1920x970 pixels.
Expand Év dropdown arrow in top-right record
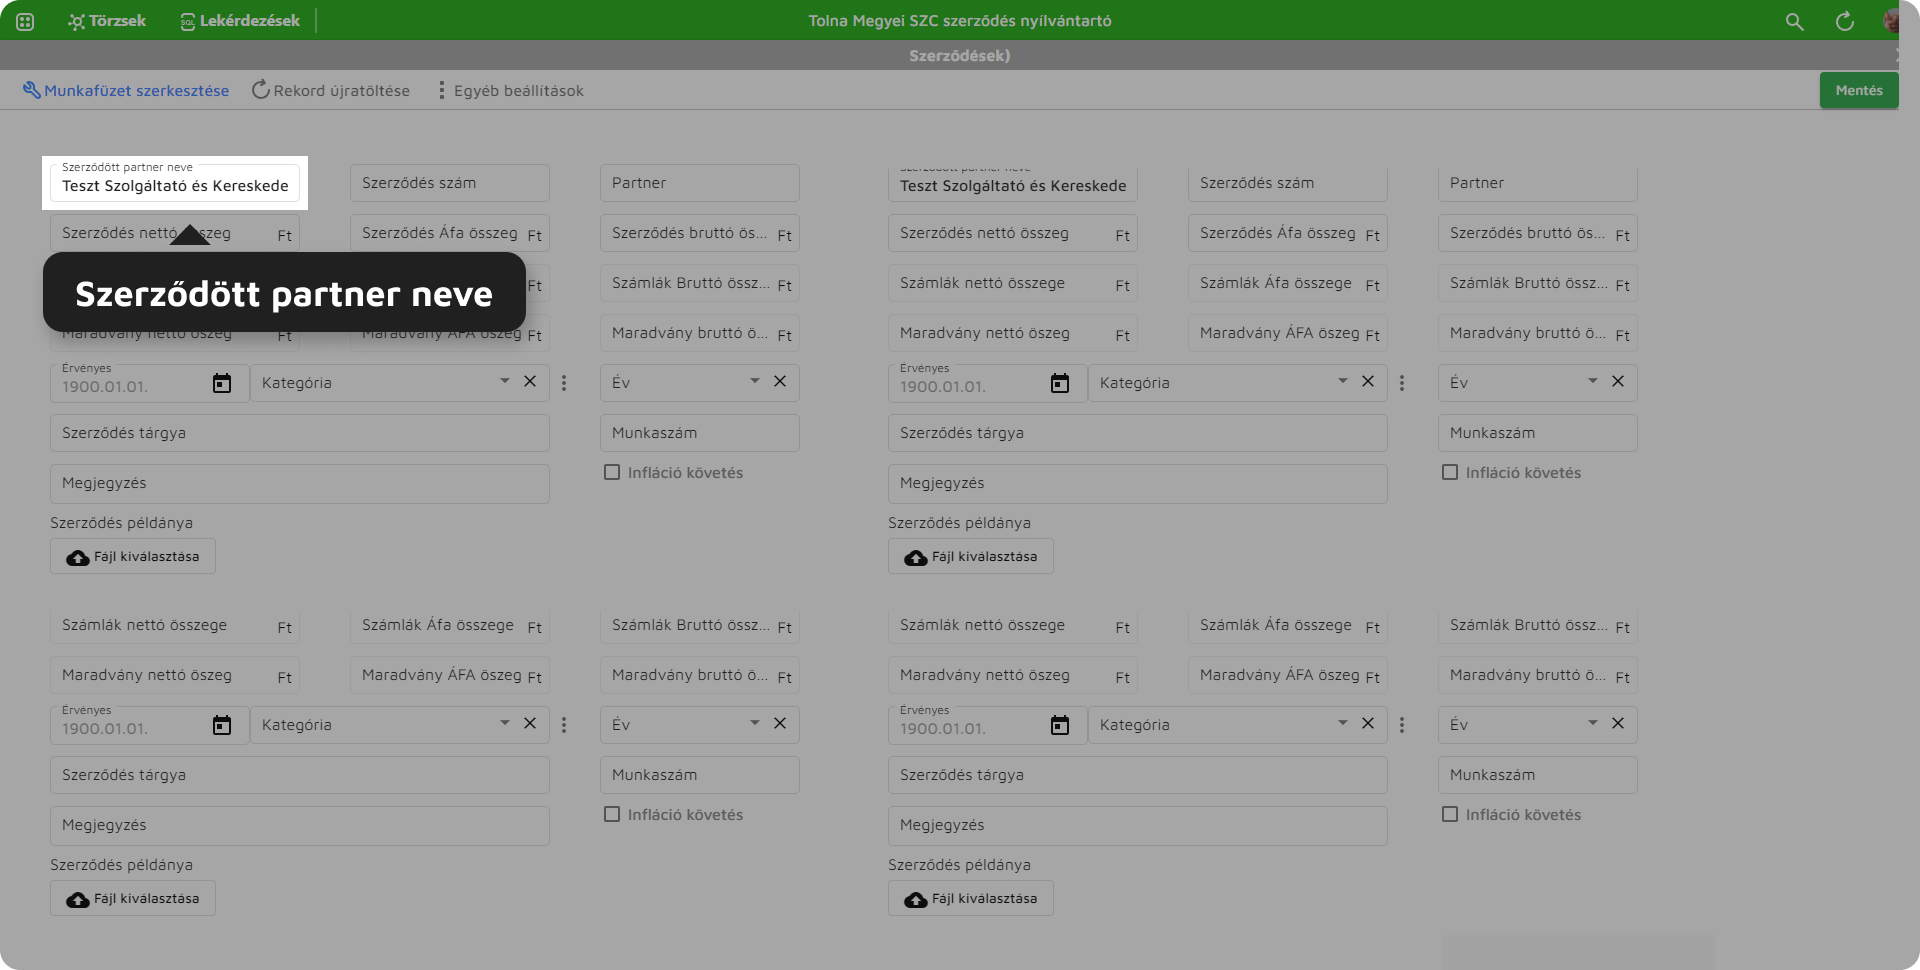tap(1593, 381)
